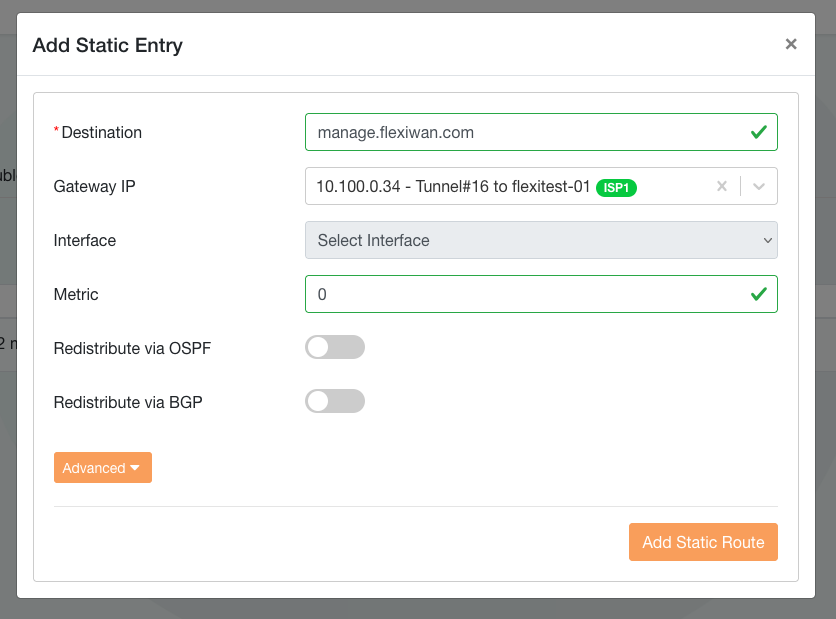This screenshot has width=836, height=619.
Task: Click the ISP1 badge in Gateway IP
Action: 616,188
